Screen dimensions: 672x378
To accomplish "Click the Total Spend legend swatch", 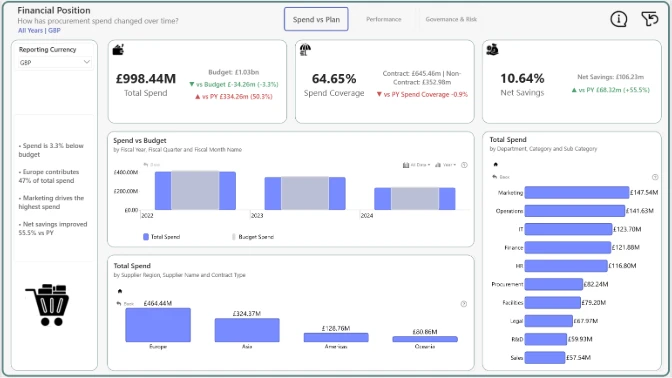I will [x=146, y=237].
